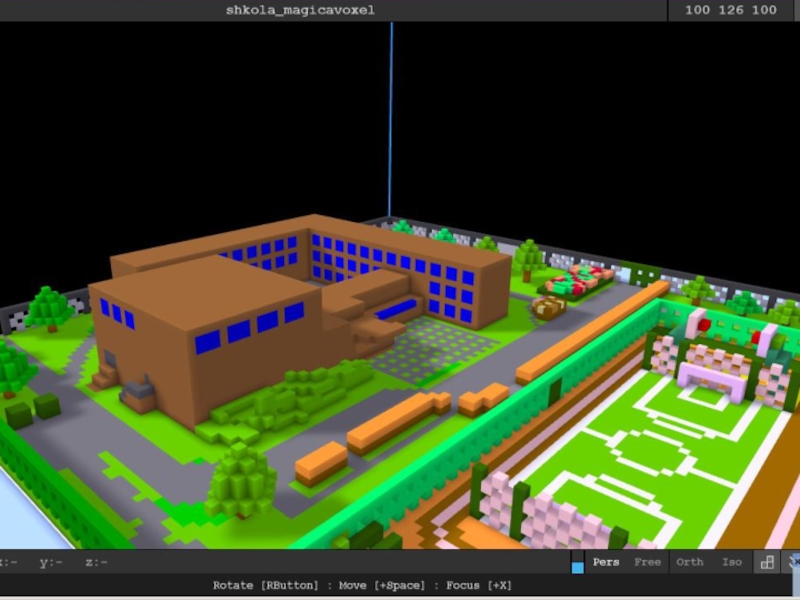Click the 100 126 100 model size field

click(730, 10)
